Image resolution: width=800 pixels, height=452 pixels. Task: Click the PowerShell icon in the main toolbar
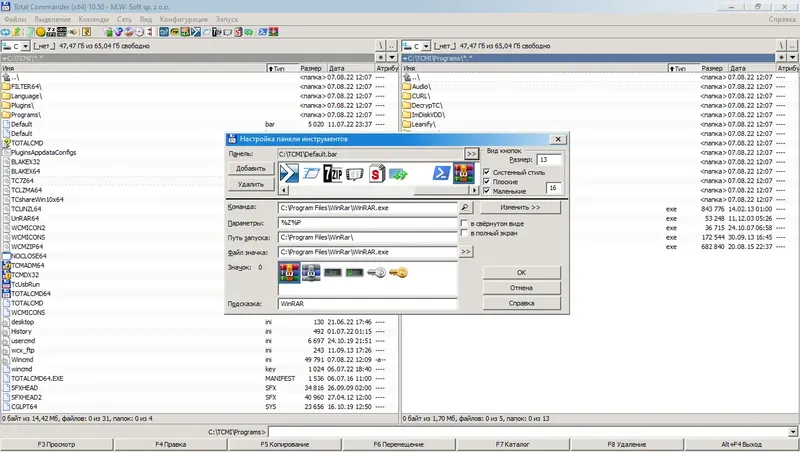tap(263, 32)
